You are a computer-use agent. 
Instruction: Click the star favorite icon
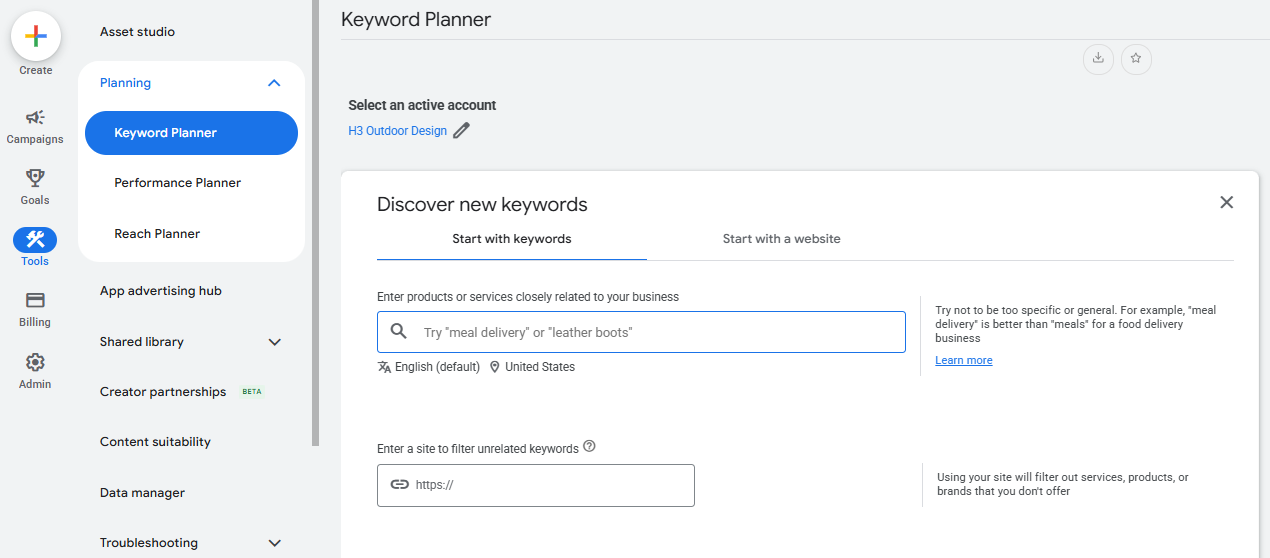[1136, 58]
